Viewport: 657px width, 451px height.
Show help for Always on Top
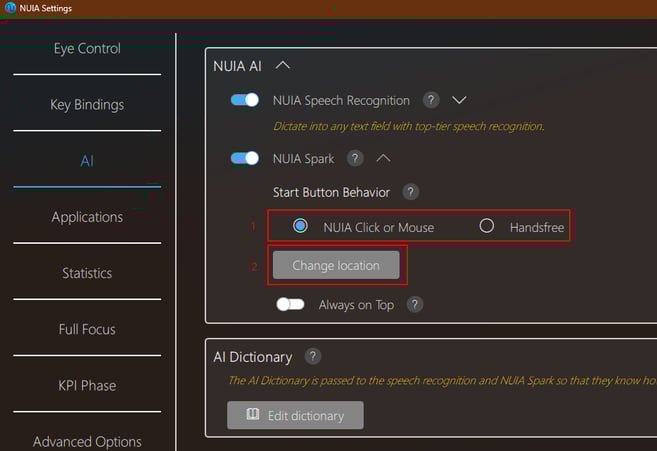coord(415,304)
